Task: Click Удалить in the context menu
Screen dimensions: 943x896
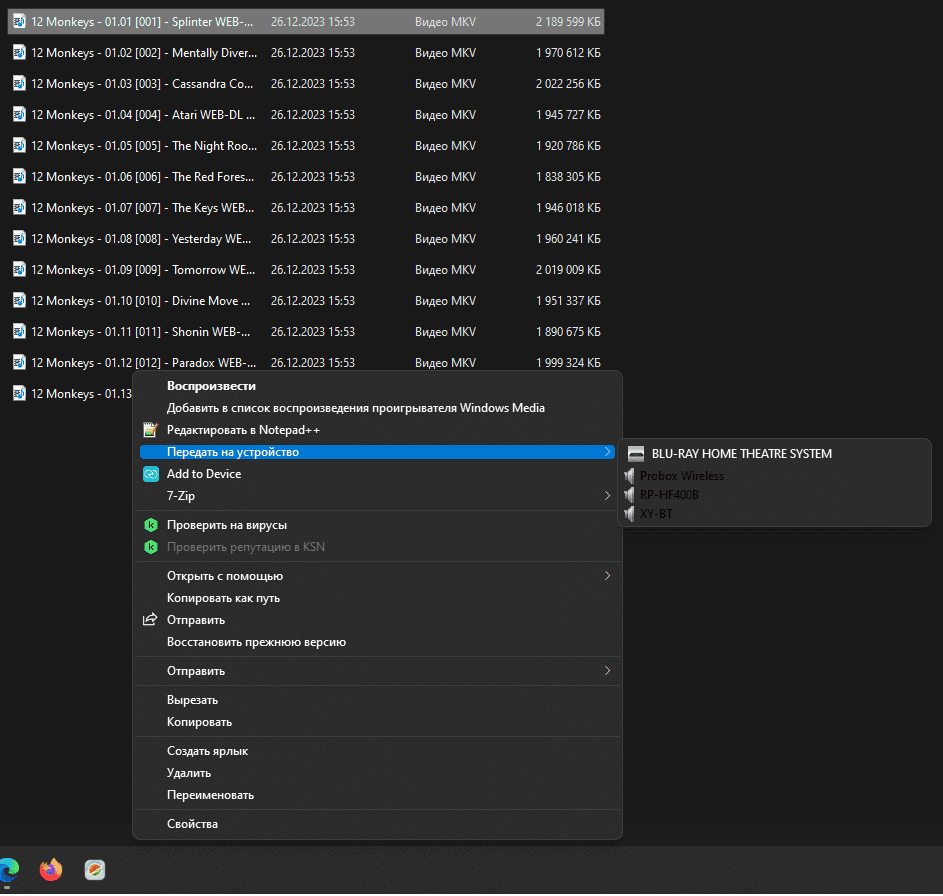Action: 189,773
